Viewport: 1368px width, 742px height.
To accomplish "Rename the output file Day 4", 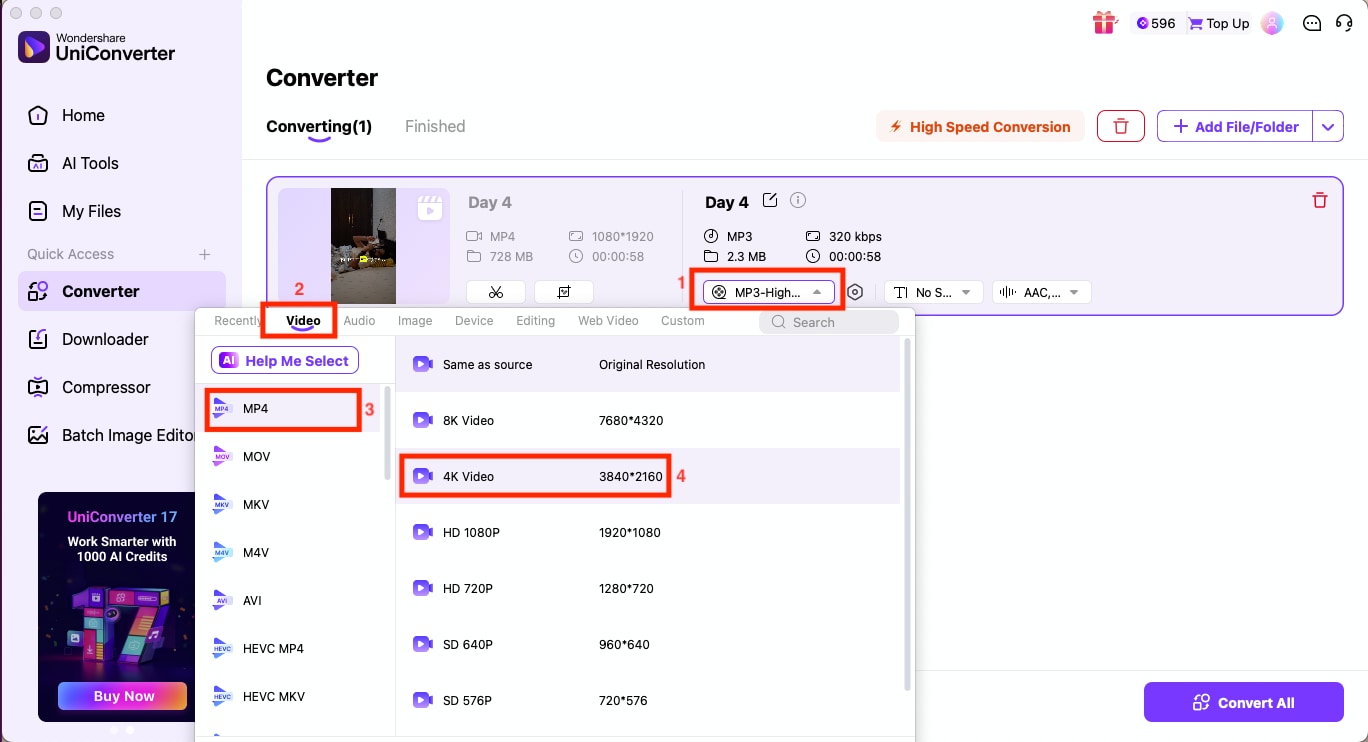I will click(770, 200).
